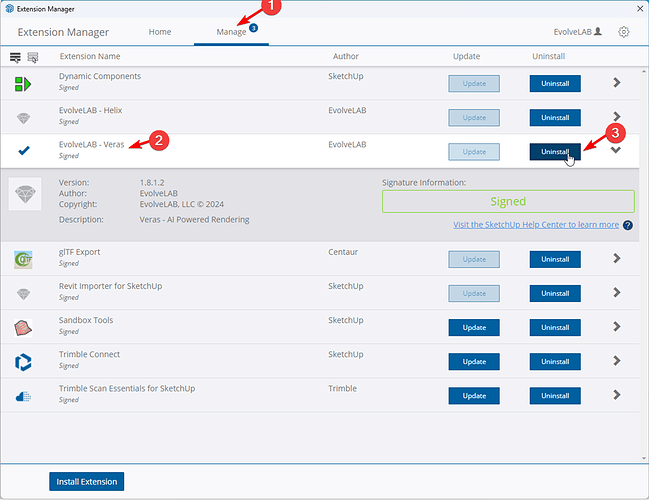Click the help question mark icon
649x500 pixels.
point(627,225)
